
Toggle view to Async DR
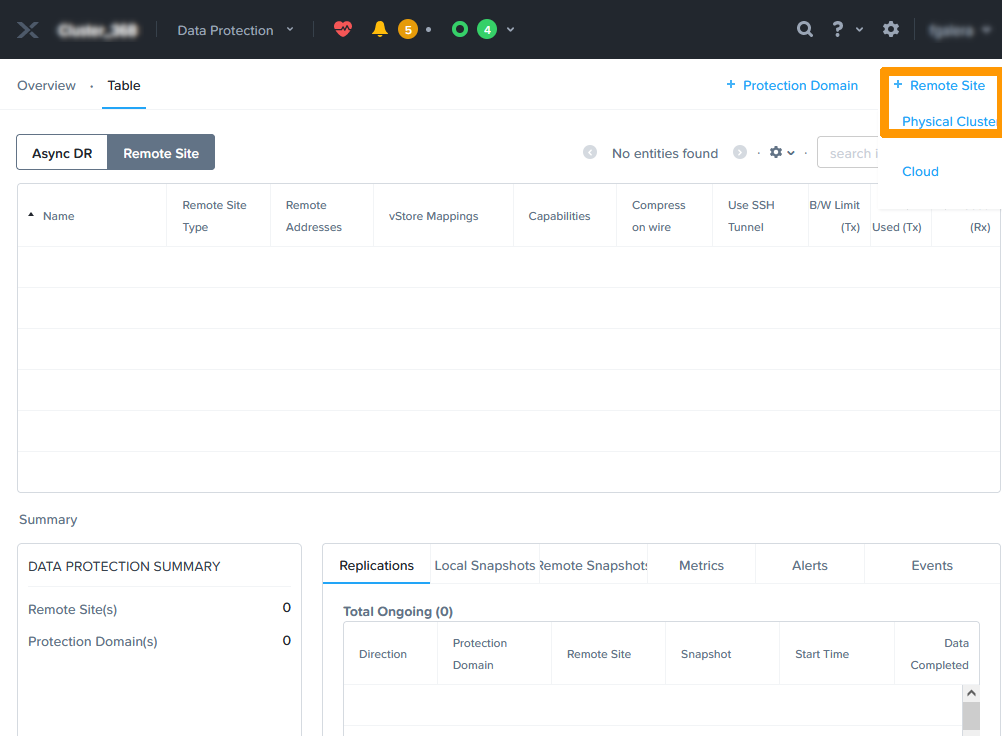pos(62,153)
